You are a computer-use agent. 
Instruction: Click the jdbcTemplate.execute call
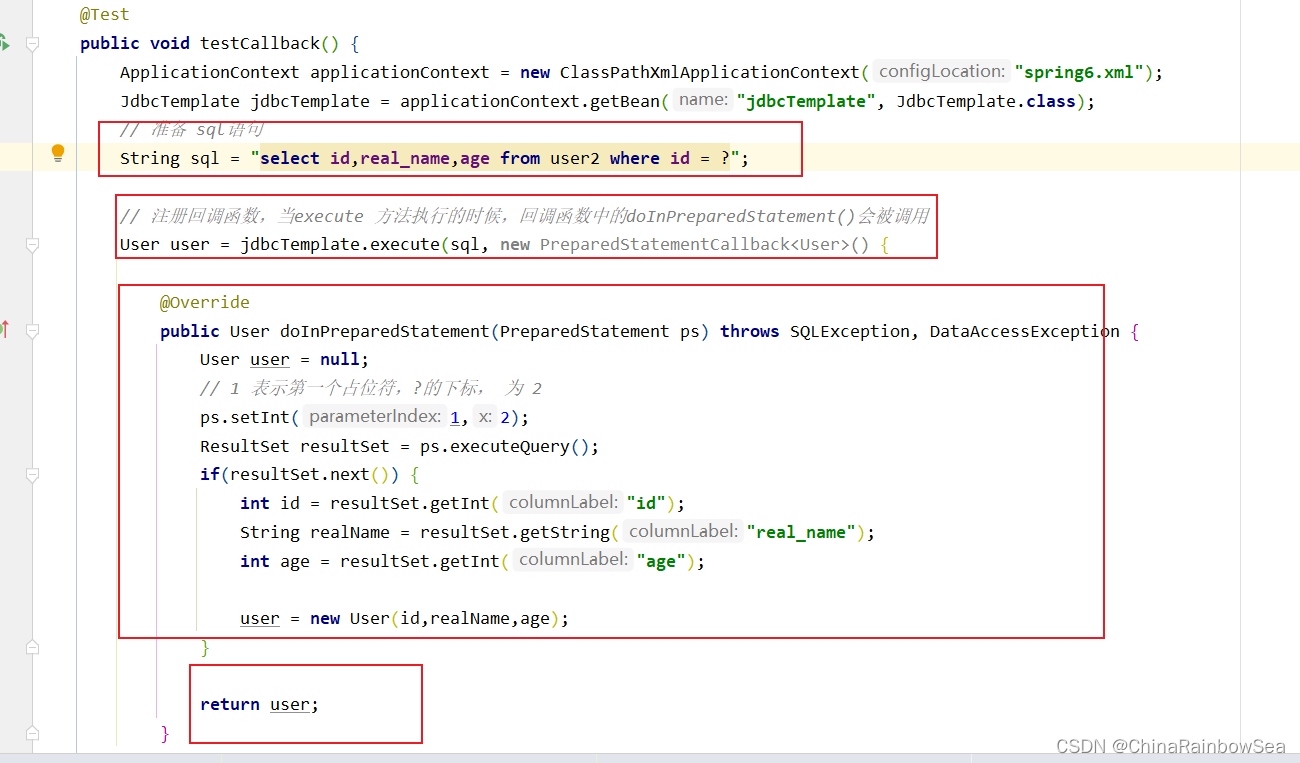340,245
